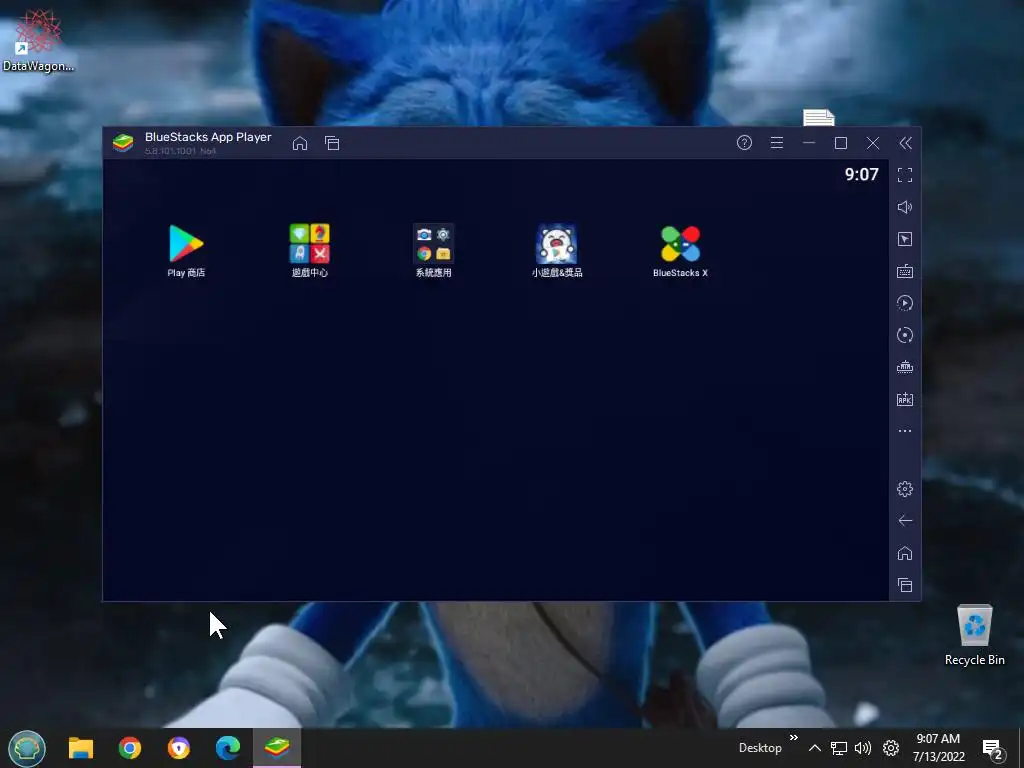Open the taskbar clock and date
The height and width of the screenshot is (768, 1024).
[938, 748]
